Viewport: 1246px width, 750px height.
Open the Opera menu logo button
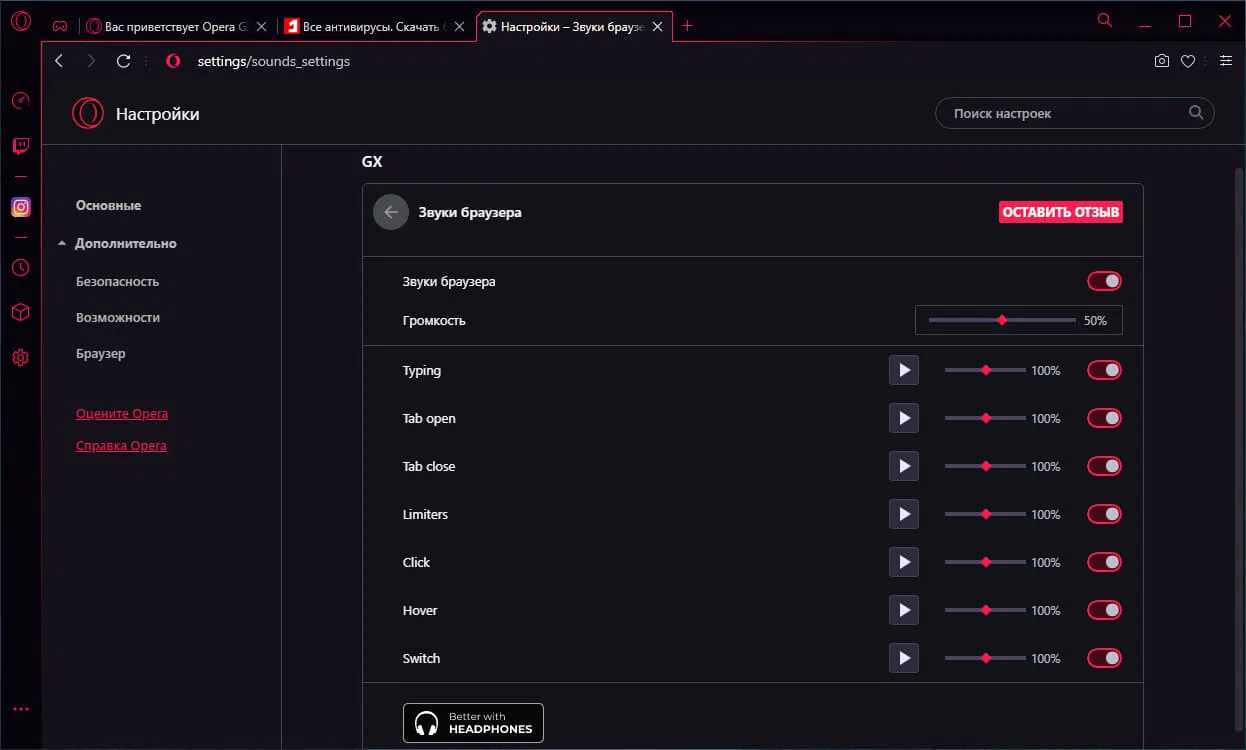click(20, 23)
